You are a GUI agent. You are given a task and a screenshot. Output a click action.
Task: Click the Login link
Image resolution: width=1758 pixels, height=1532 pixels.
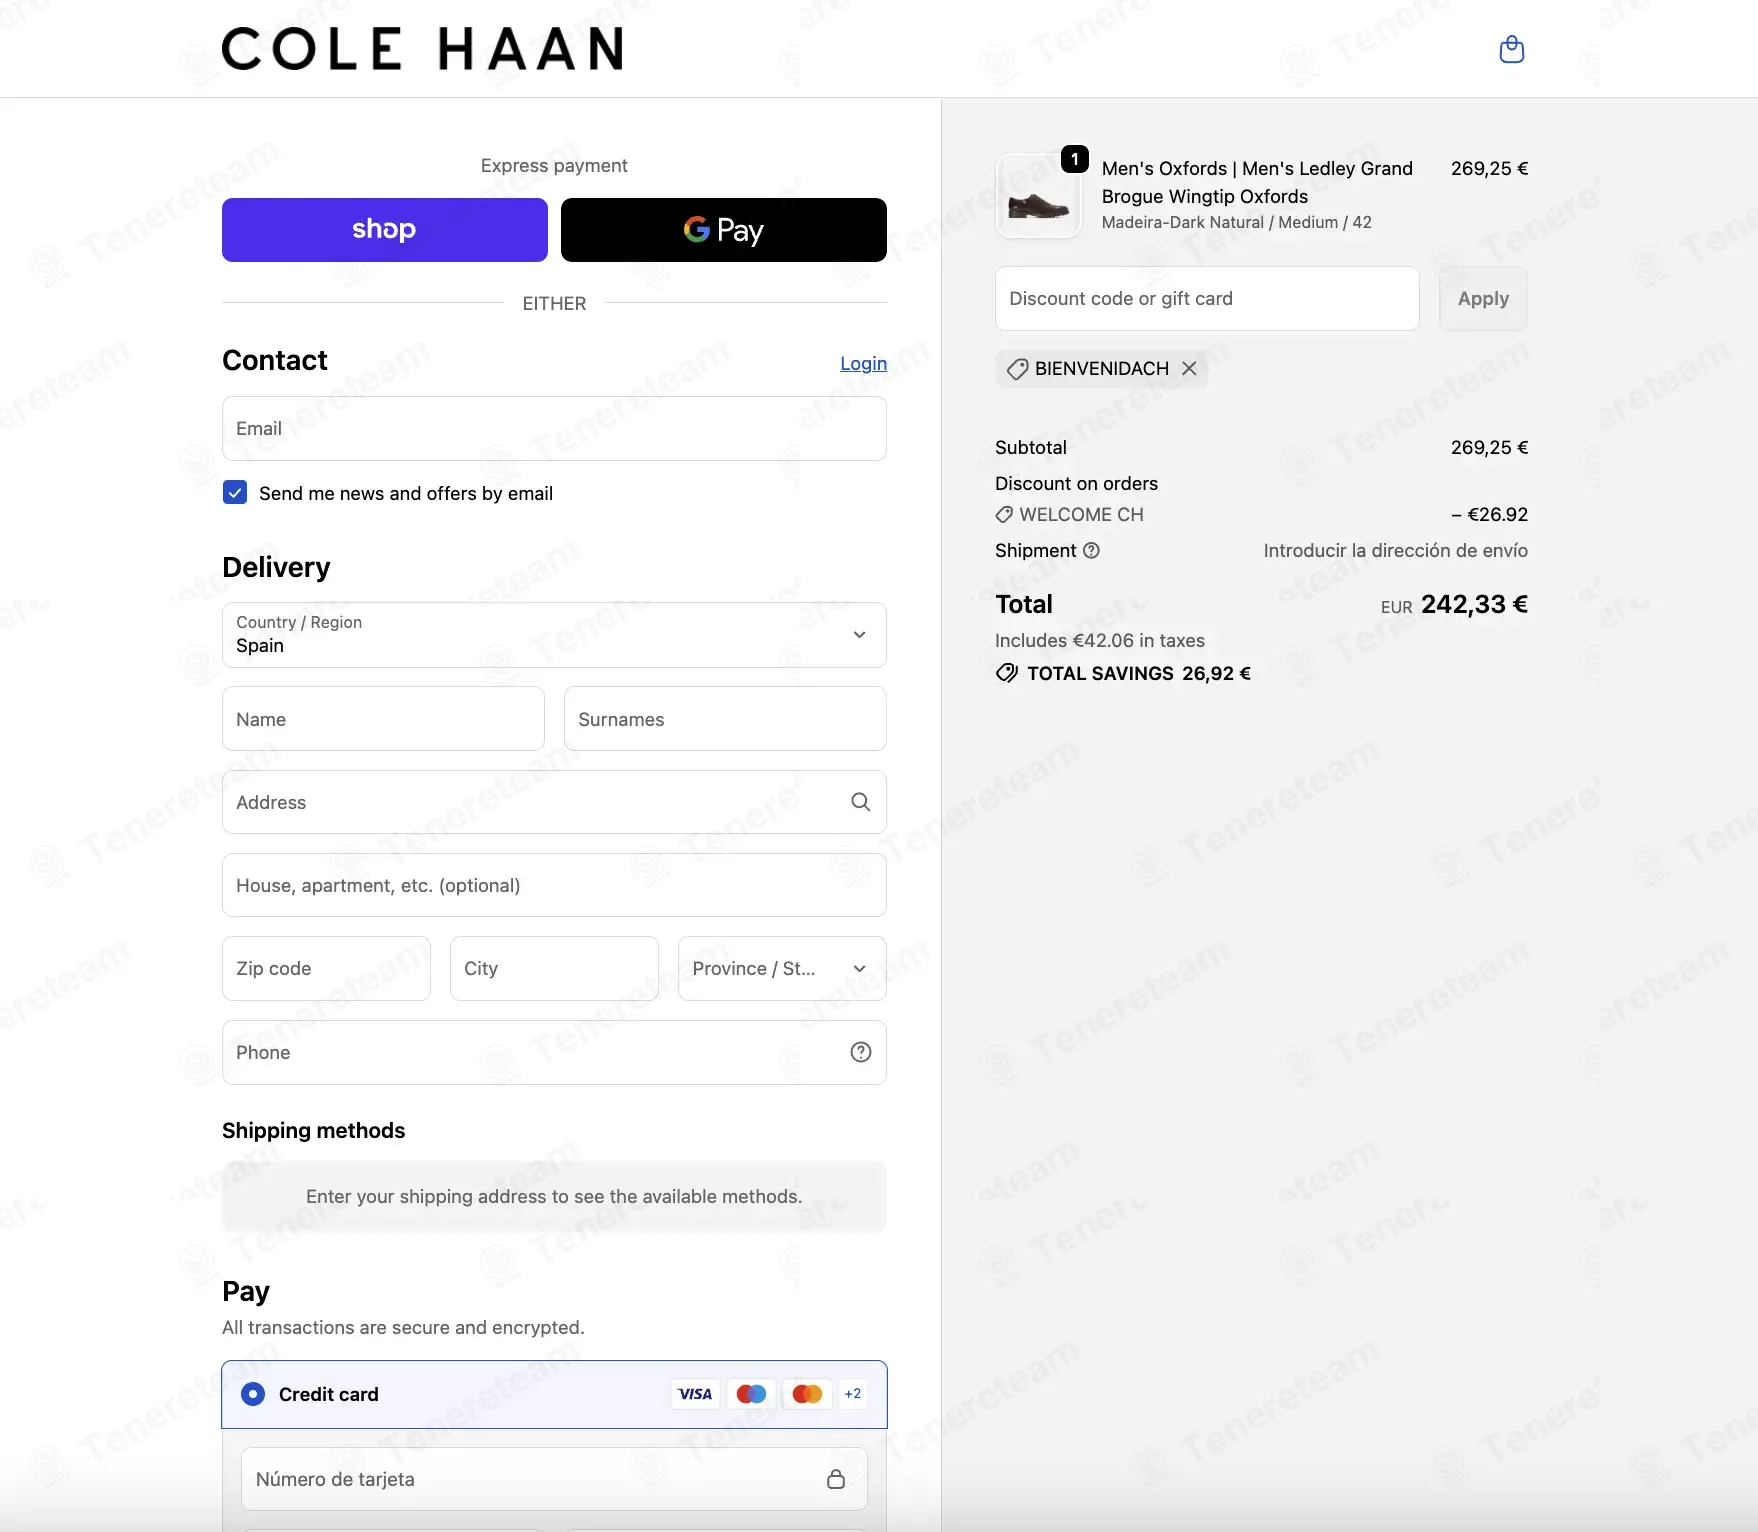[x=863, y=363]
